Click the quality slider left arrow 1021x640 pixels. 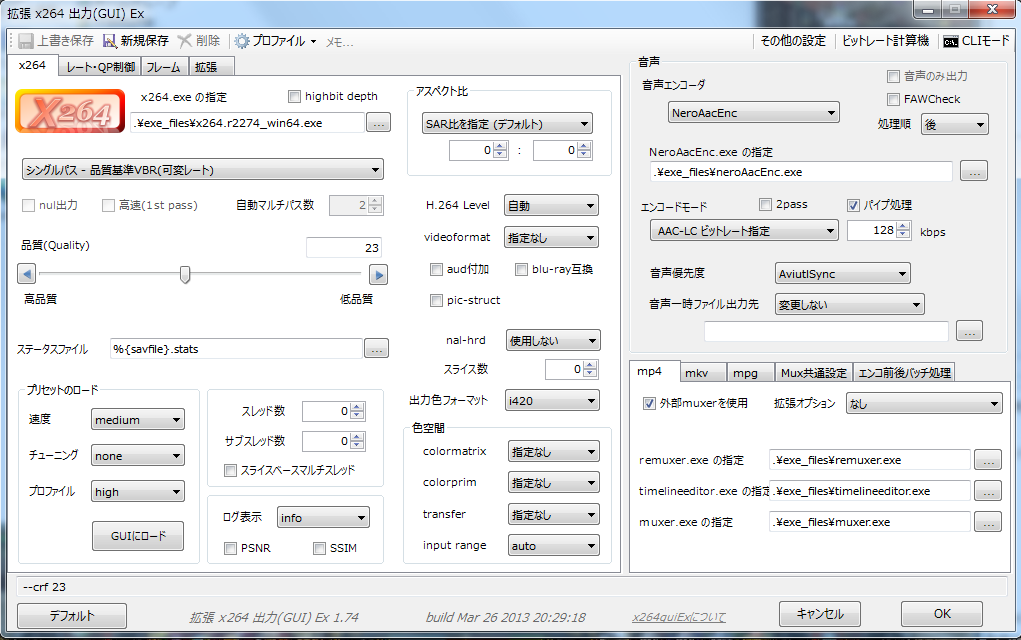pos(27,274)
